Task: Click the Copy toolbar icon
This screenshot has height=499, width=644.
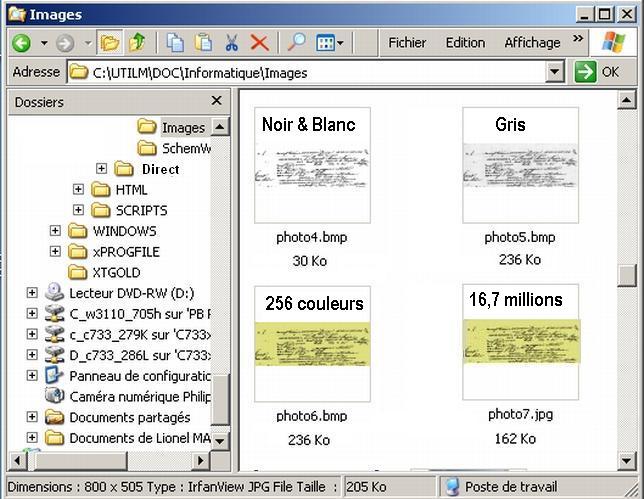Action: click(175, 42)
